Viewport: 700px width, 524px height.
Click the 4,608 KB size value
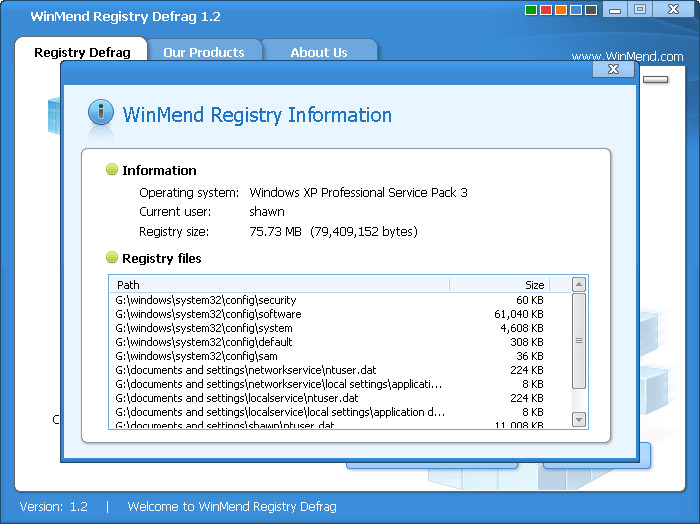coord(522,328)
